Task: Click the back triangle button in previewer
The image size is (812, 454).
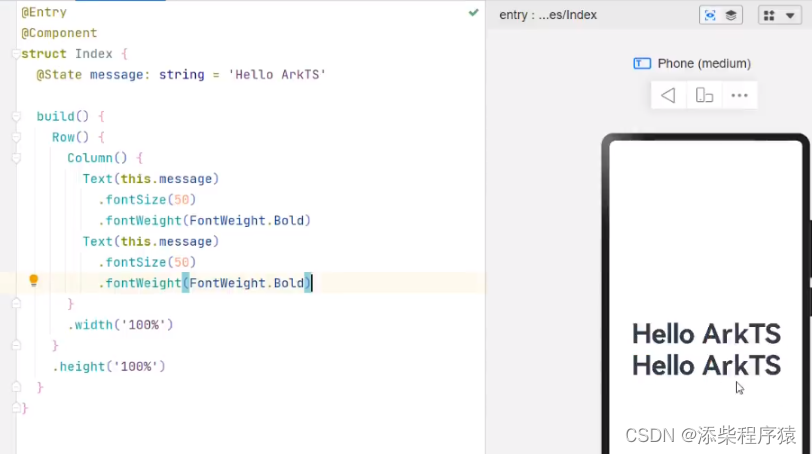Action: pyautogui.click(x=668, y=95)
